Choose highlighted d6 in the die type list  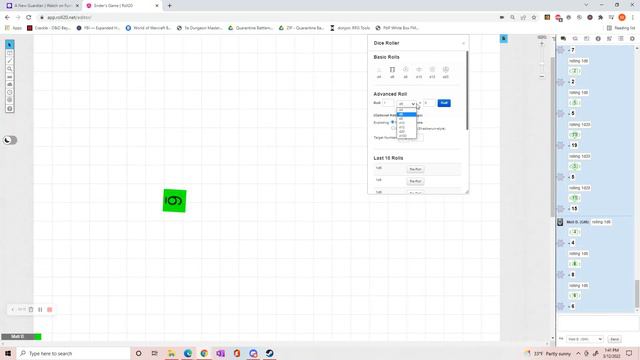tap(407, 114)
